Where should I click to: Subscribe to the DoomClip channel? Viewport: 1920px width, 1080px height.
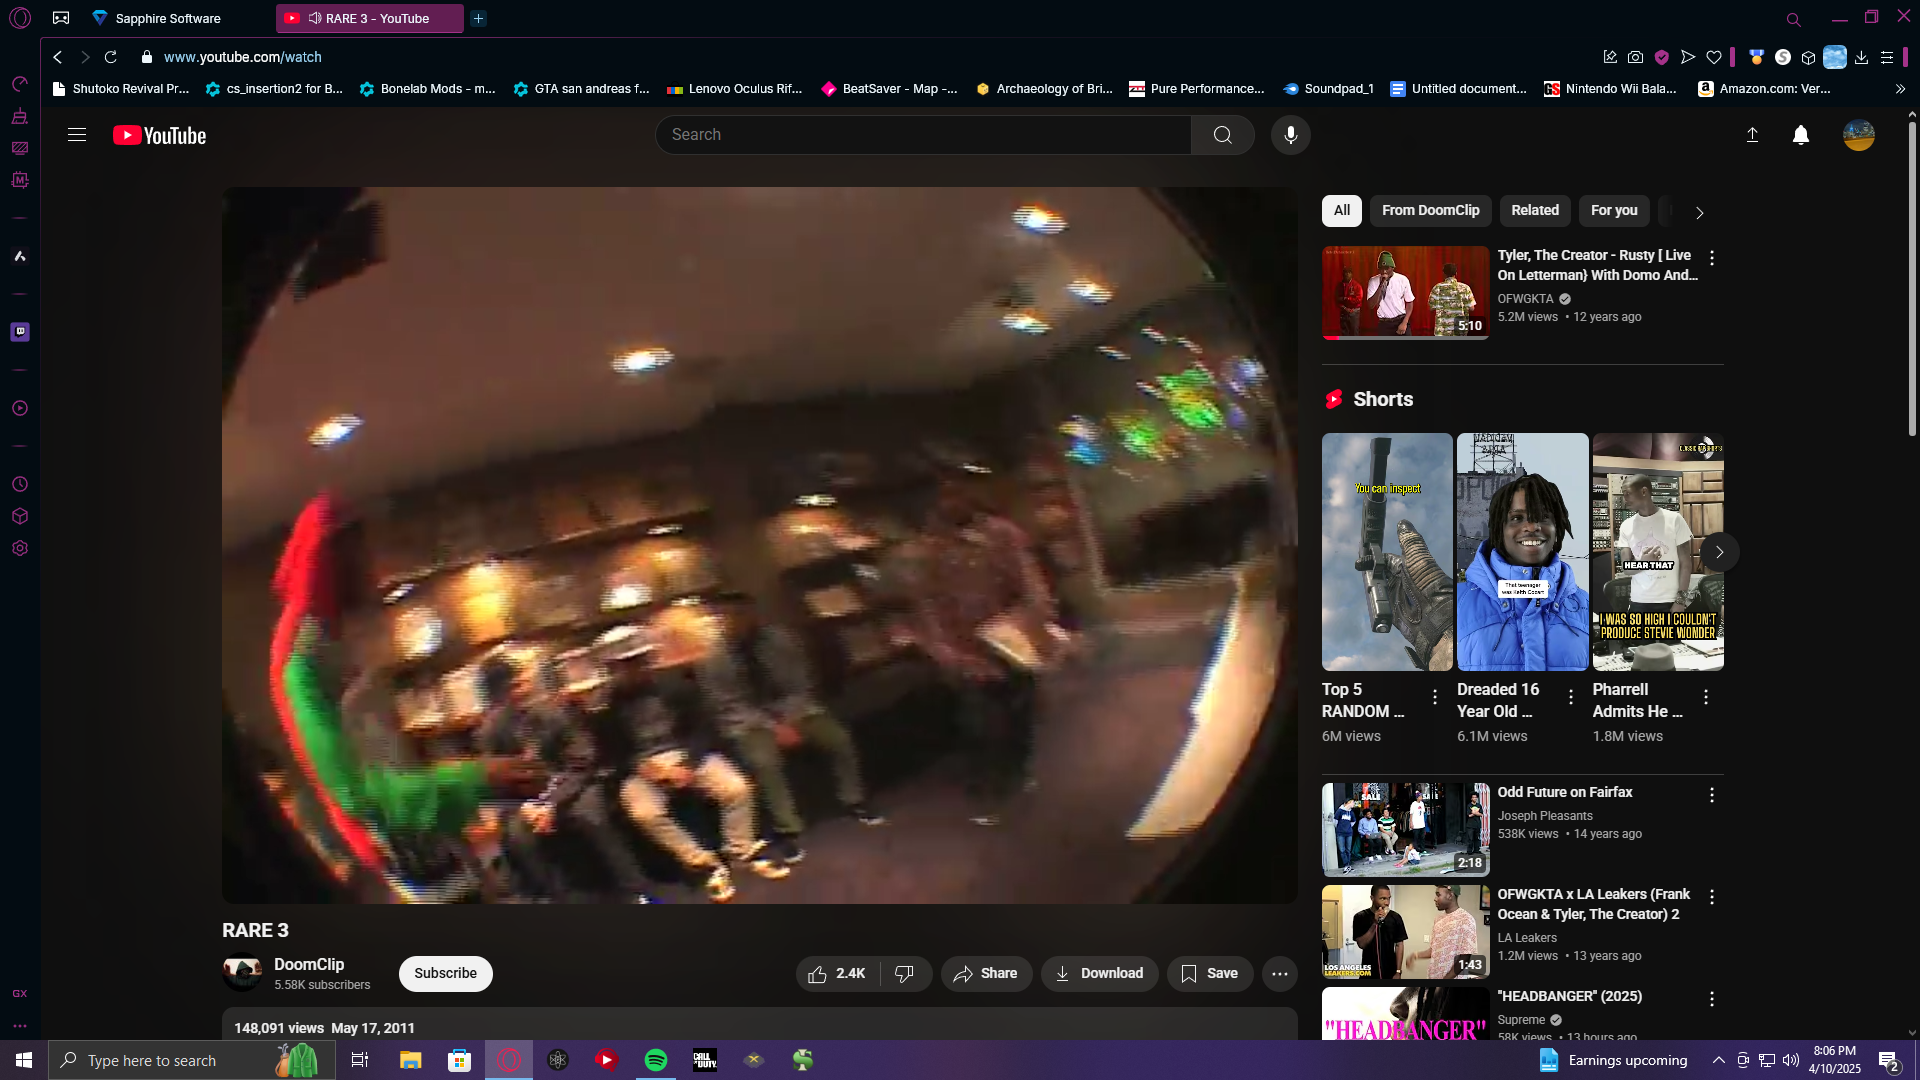(445, 974)
